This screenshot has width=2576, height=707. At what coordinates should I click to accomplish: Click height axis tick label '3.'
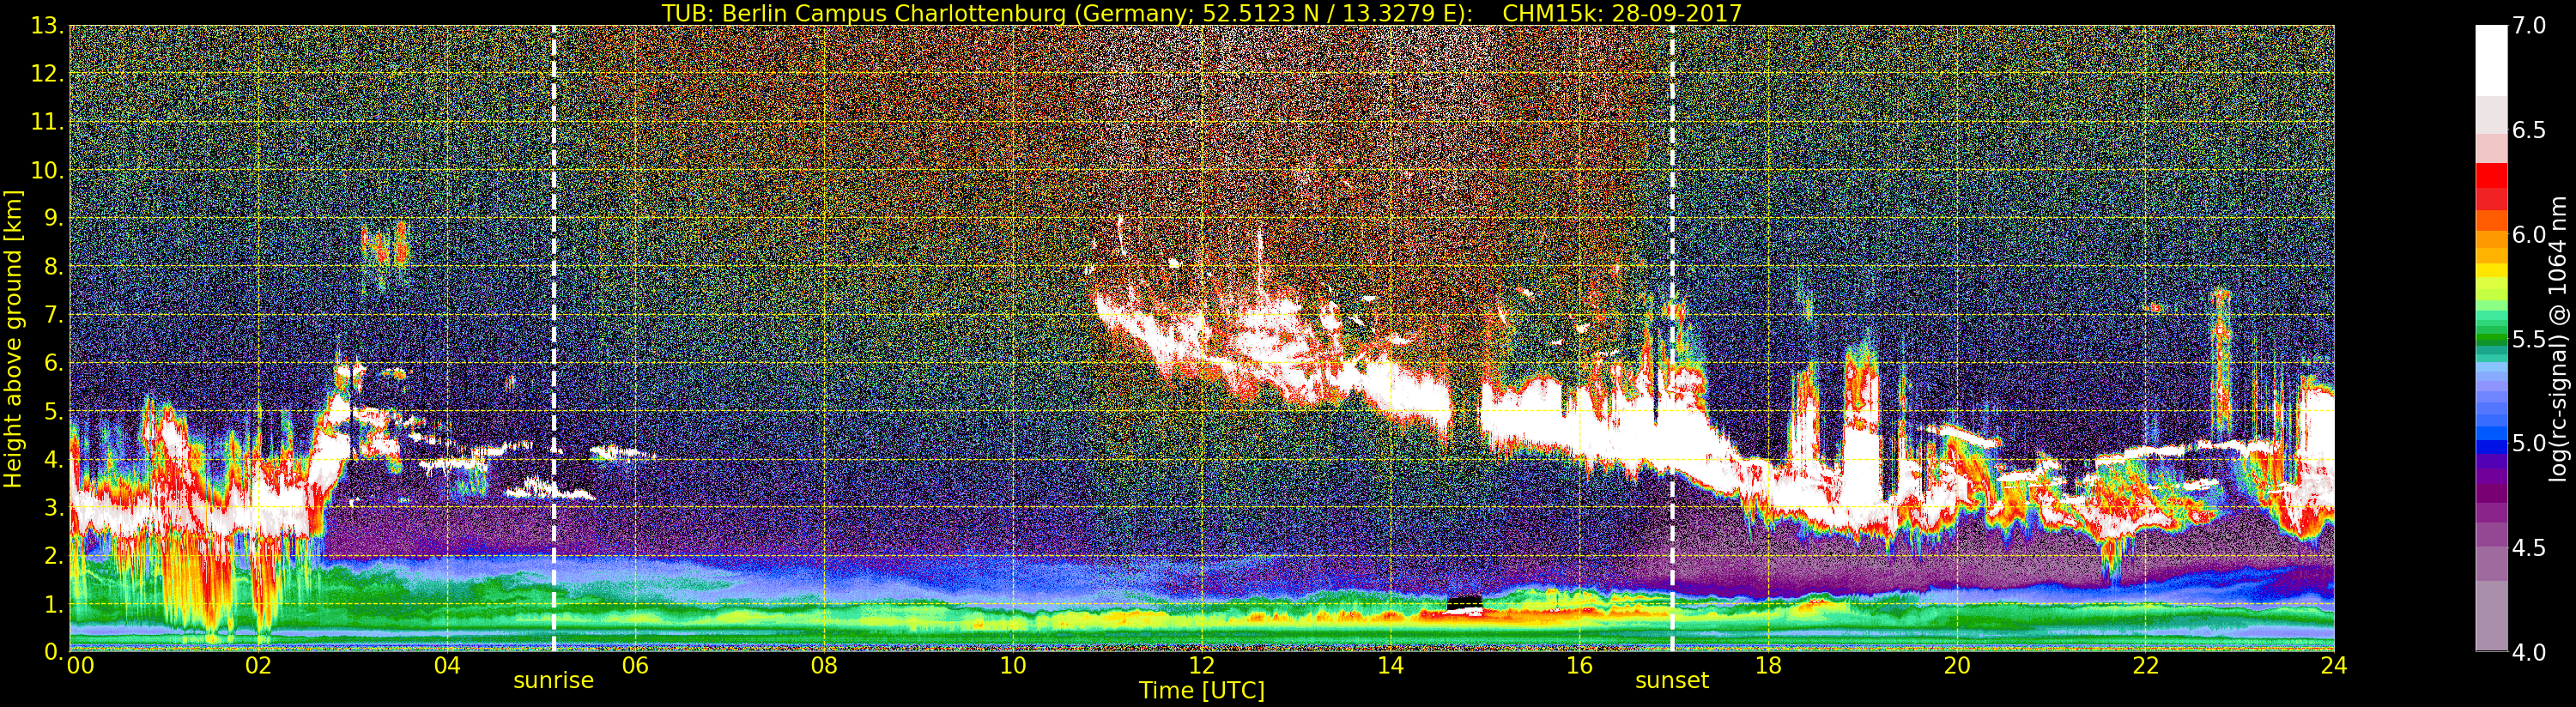tap(53, 507)
